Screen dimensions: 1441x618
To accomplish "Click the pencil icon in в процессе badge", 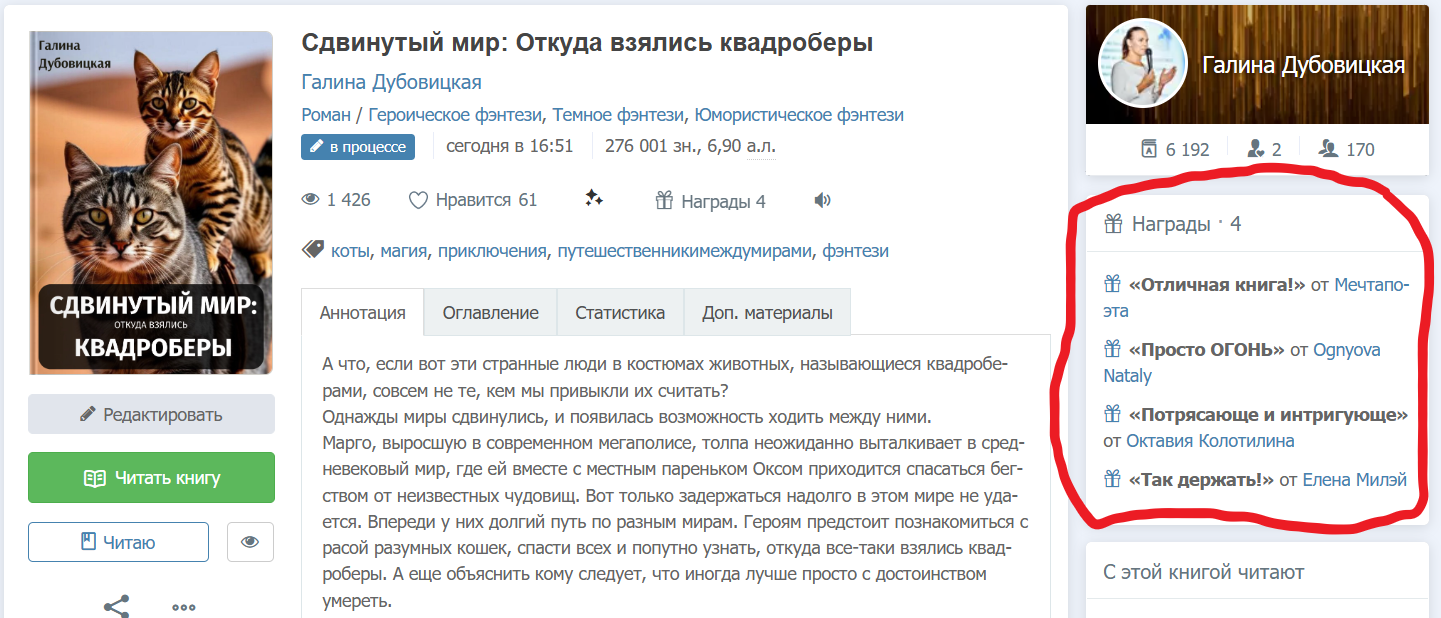I will tap(316, 147).
